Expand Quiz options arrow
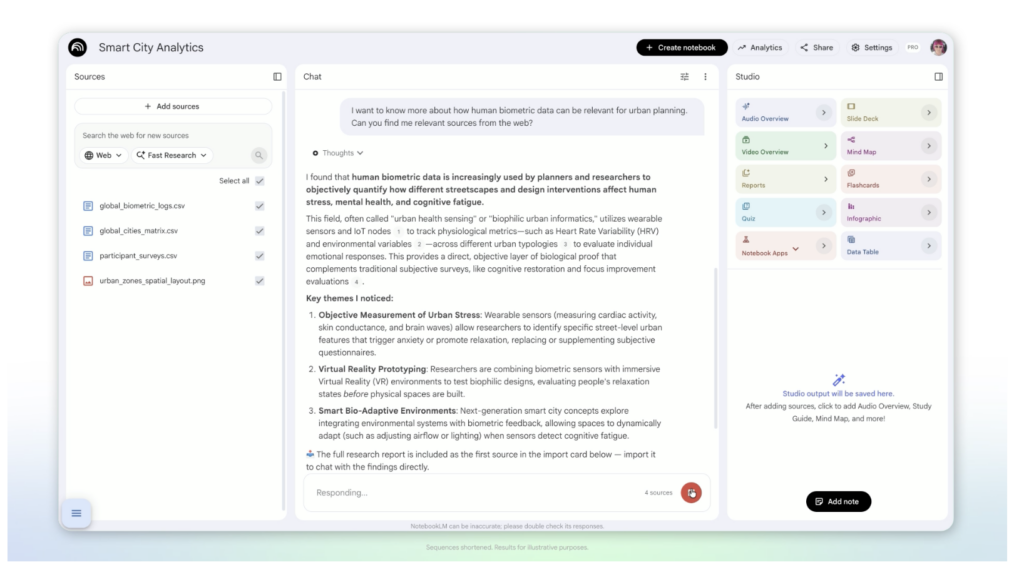1024x567 pixels. [824, 212]
